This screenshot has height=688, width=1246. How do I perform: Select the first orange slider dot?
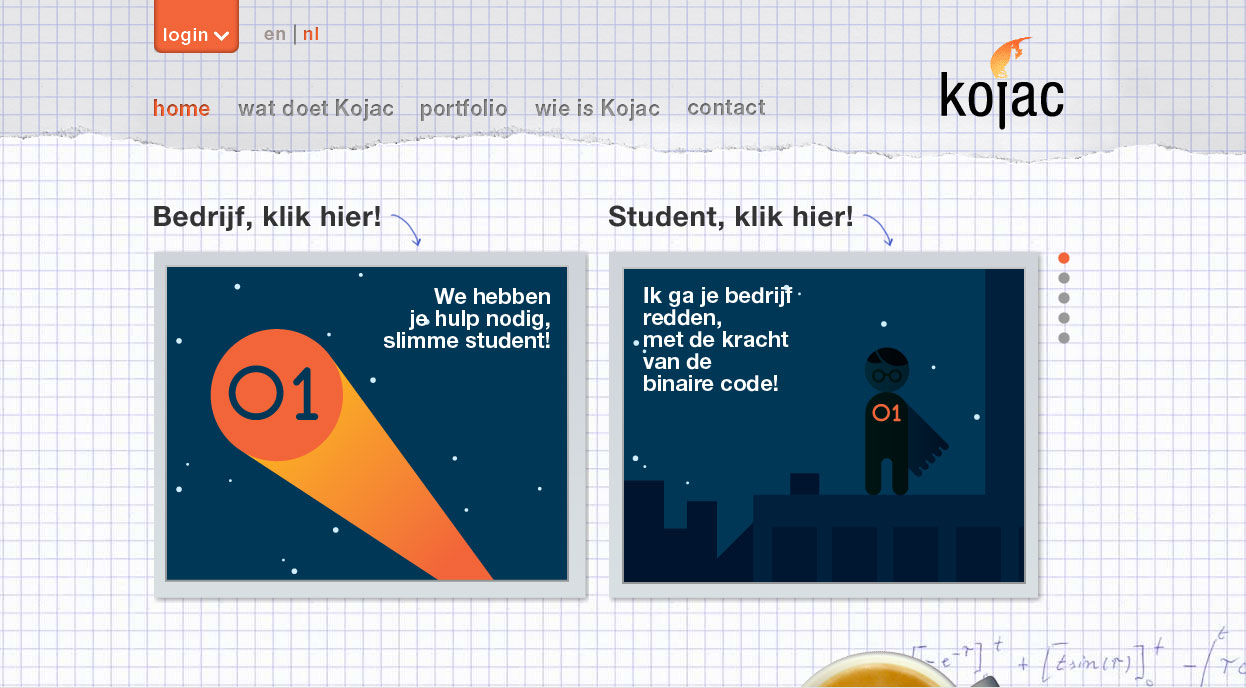click(x=1064, y=258)
